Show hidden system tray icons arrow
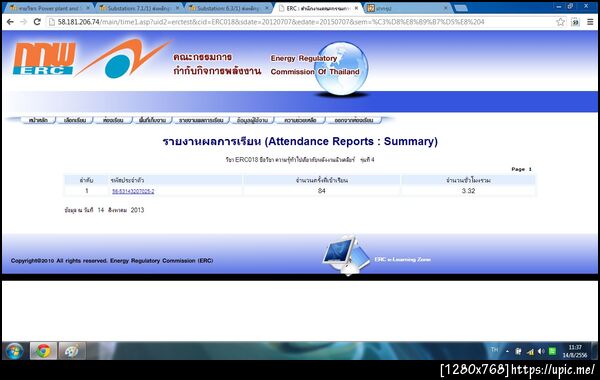Image resolution: width=600 pixels, height=380 pixels. (507, 351)
